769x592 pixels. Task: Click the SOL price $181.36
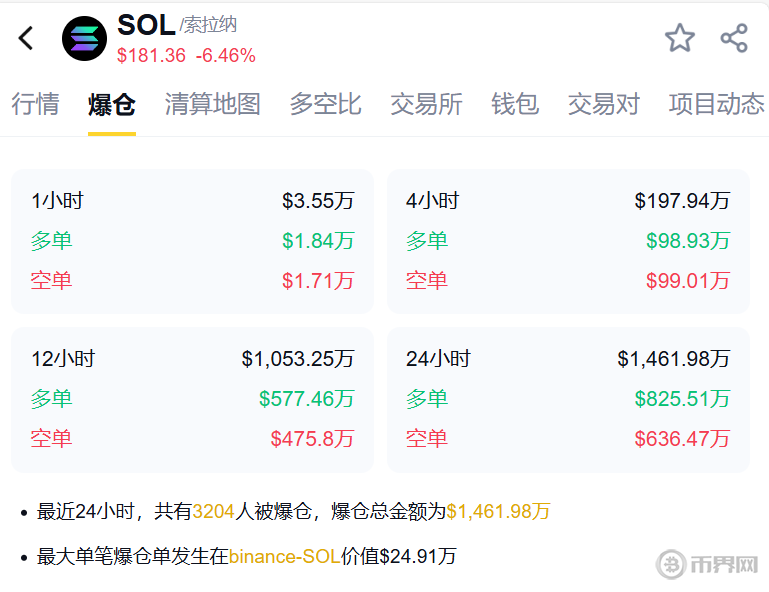point(151,56)
